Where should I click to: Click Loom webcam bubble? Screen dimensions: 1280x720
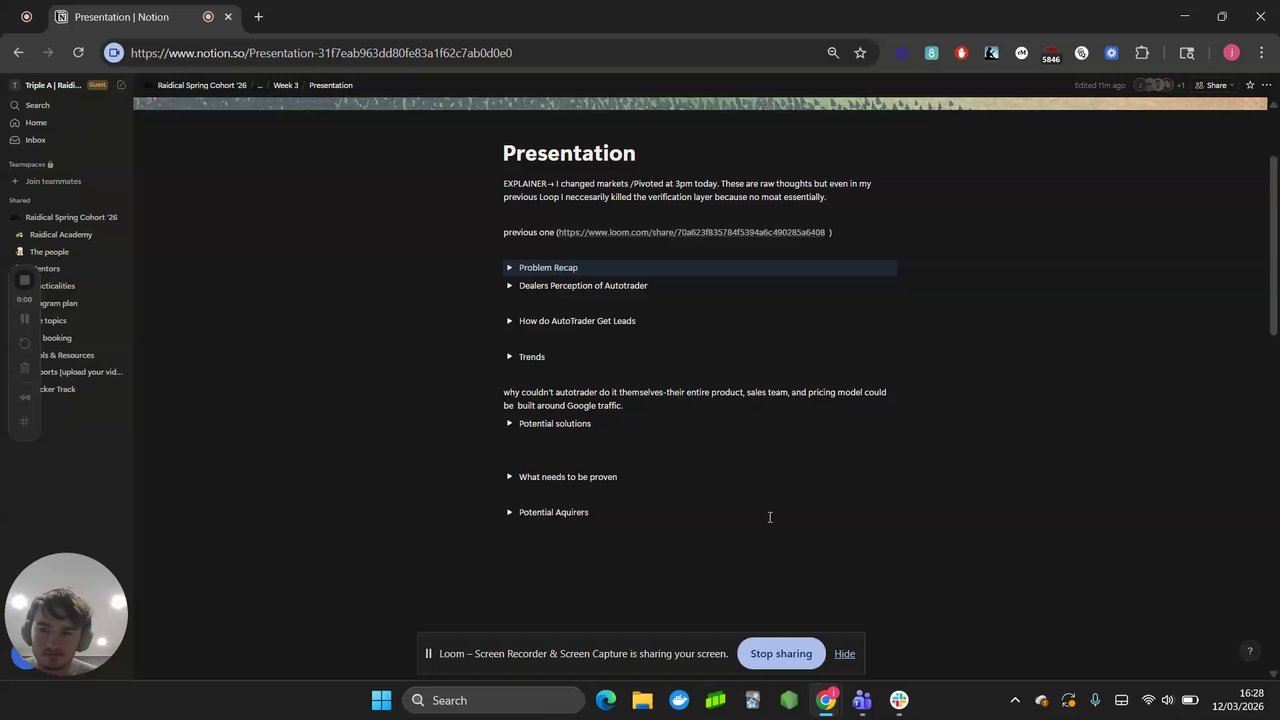pyautogui.click(x=66, y=614)
